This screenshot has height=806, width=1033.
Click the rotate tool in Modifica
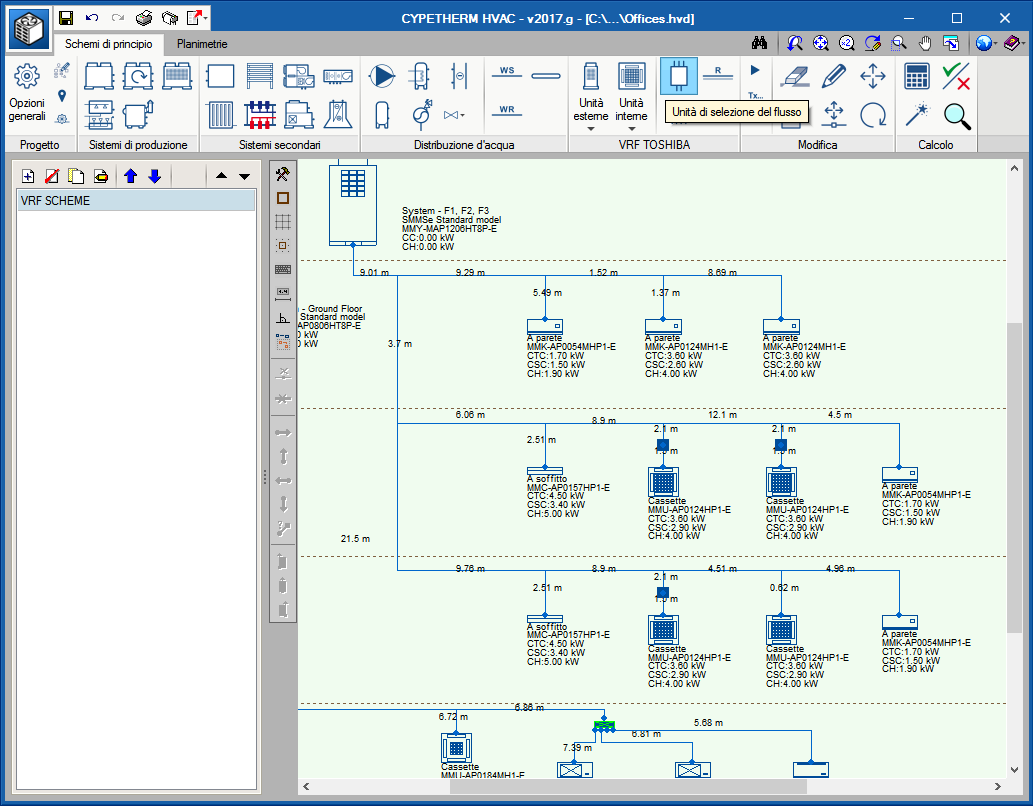coord(873,115)
